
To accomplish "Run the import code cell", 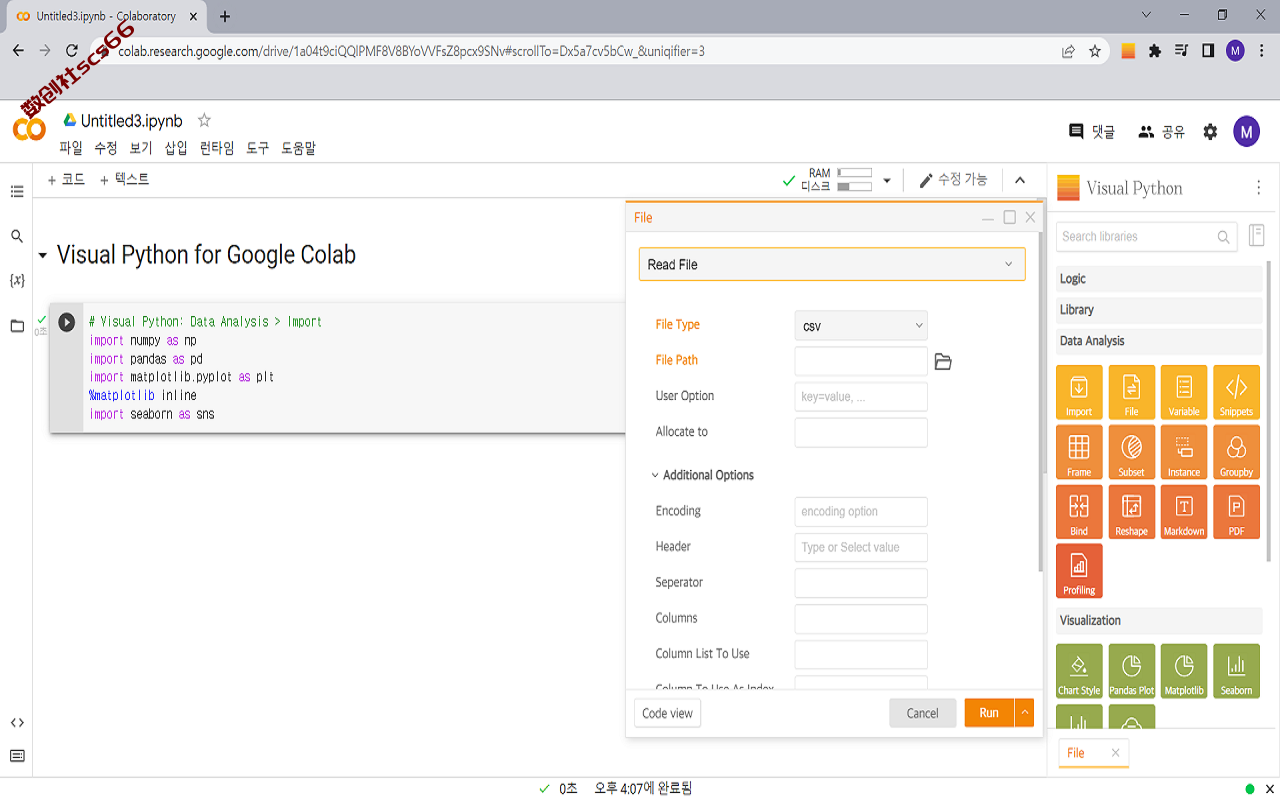I will [x=66, y=322].
